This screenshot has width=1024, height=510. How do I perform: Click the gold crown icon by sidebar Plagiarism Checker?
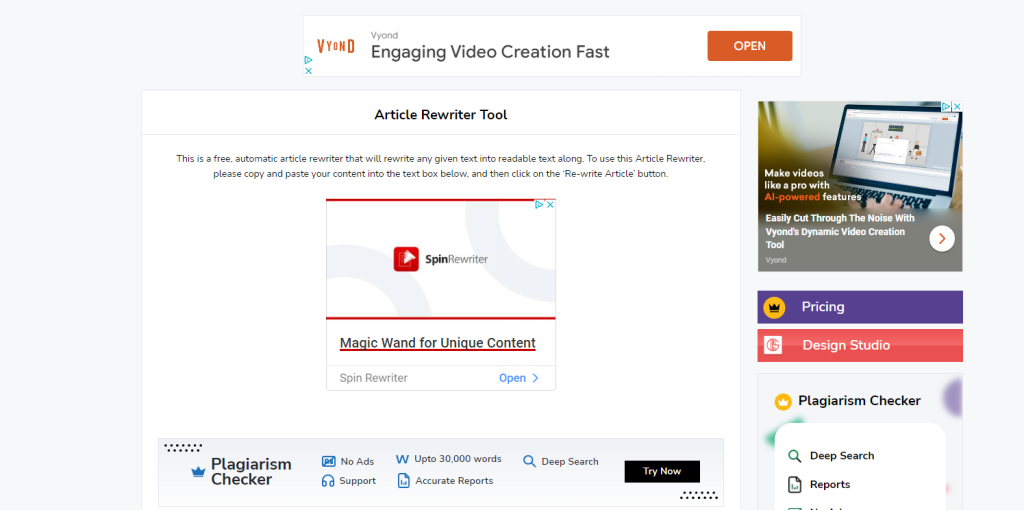783,402
